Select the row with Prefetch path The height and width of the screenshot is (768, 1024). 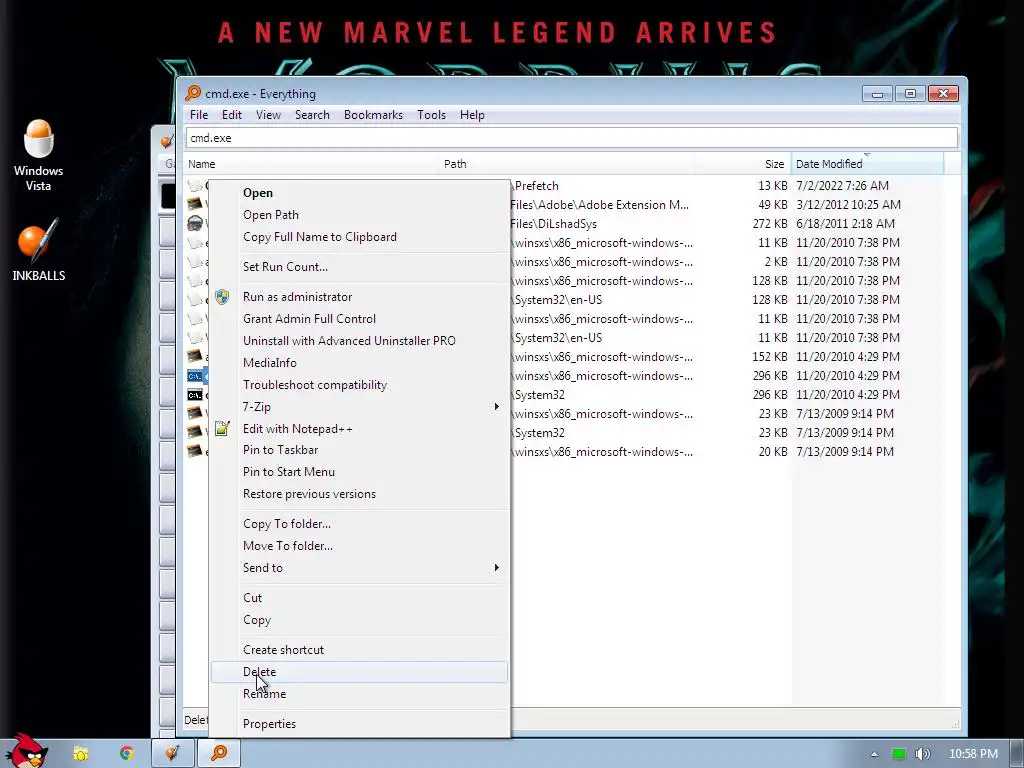(x=571, y=186)
